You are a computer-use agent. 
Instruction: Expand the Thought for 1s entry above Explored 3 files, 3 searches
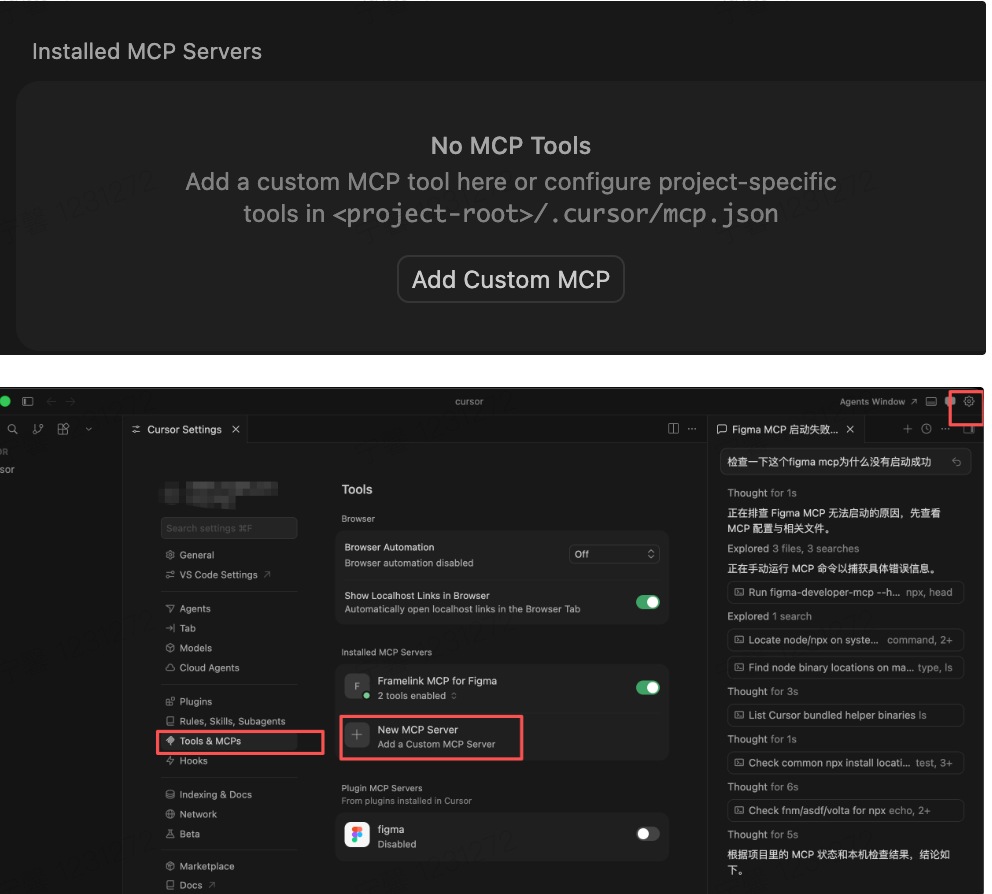(x=762, y=493)
